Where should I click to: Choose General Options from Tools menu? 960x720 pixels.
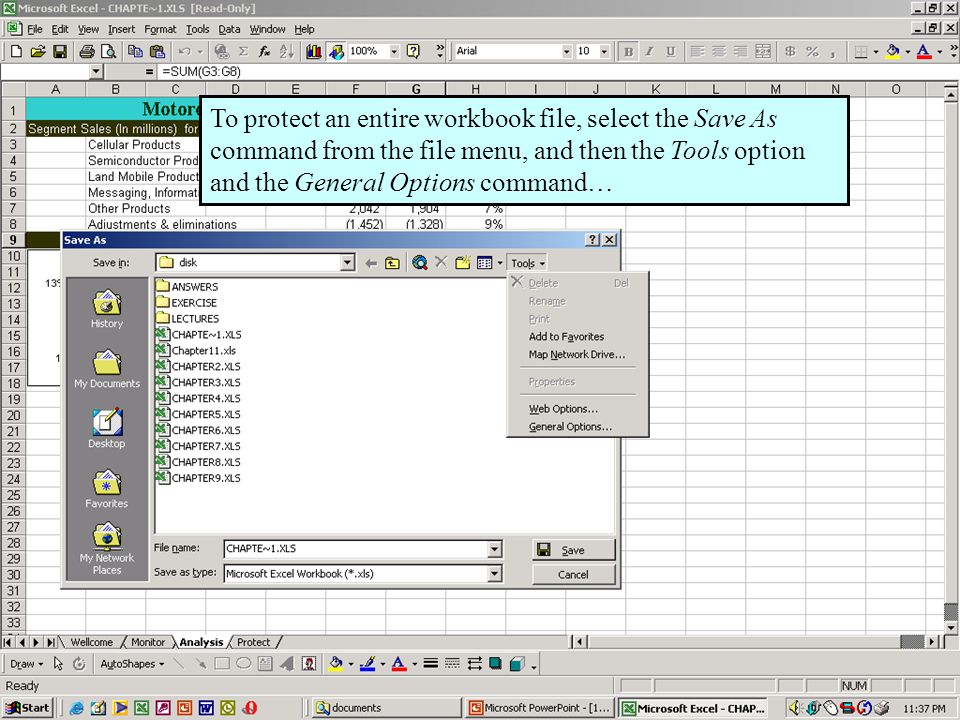click(570, 427)
